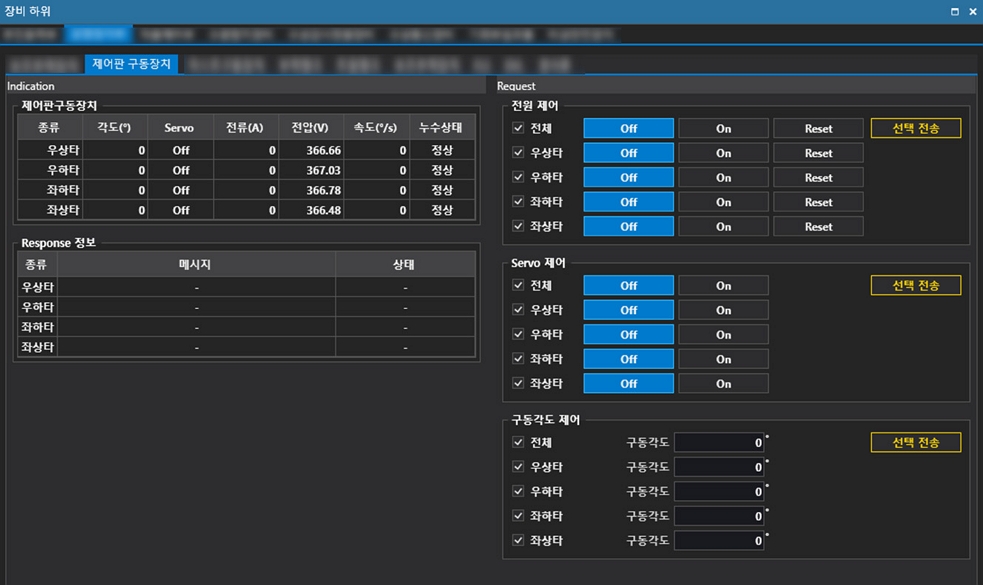Viewport: 983px width, 585px height.
Task: Toggle 좌상타 checkbox in 구동각도 제어
Action: (518, 540)
